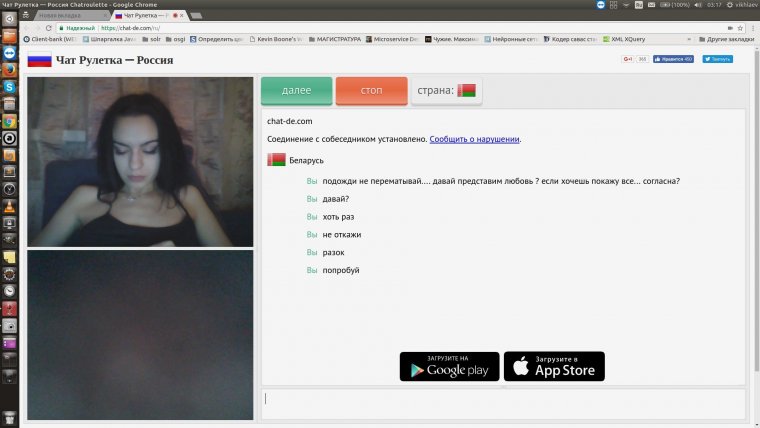This screenshot has width=760, height=428.
Task: Click the green 'далее' next button
Action: pyautogui.click(x=296, y=91)
